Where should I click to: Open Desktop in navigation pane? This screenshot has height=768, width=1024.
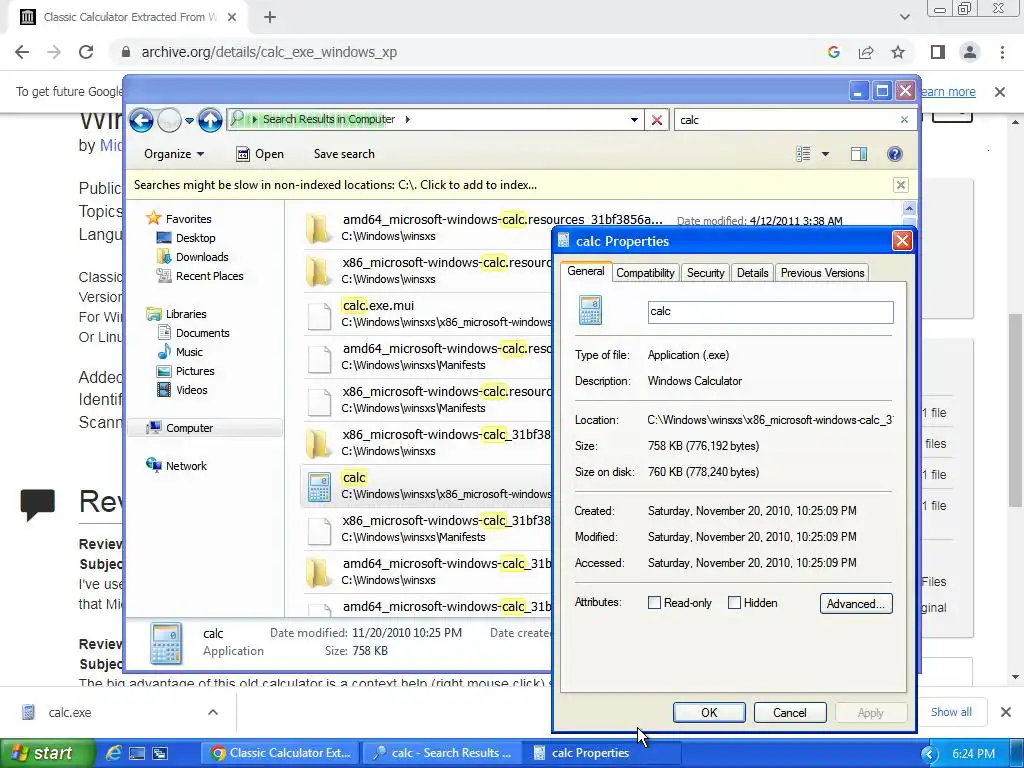click(x=195, y=238)
